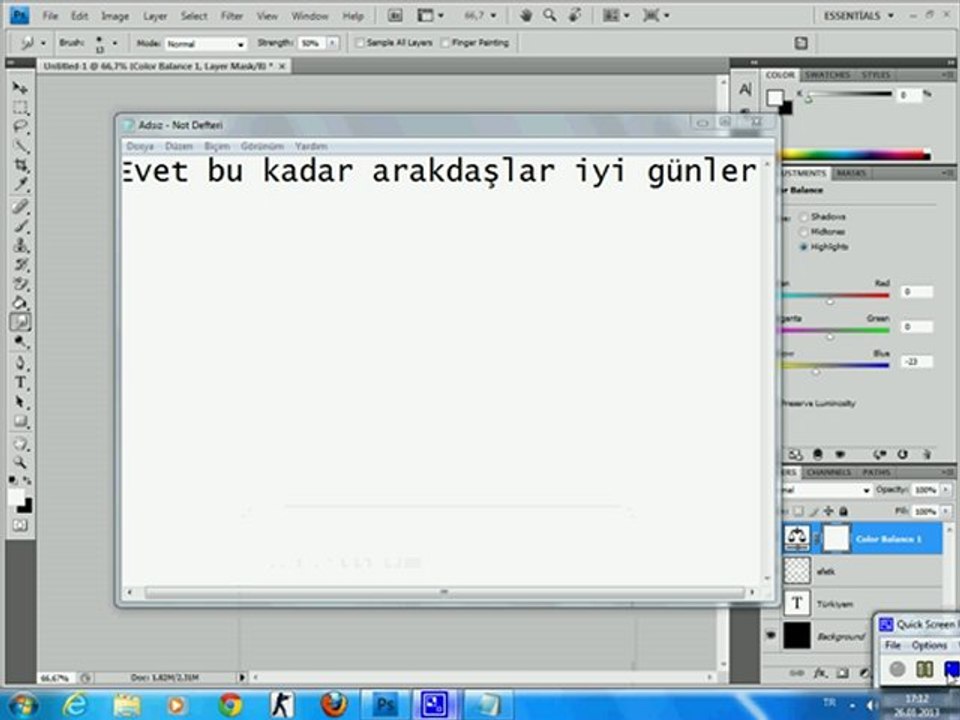Toggle Quick Mask mode icon
This screenshot has height=720, width=960.
[20, 525]
